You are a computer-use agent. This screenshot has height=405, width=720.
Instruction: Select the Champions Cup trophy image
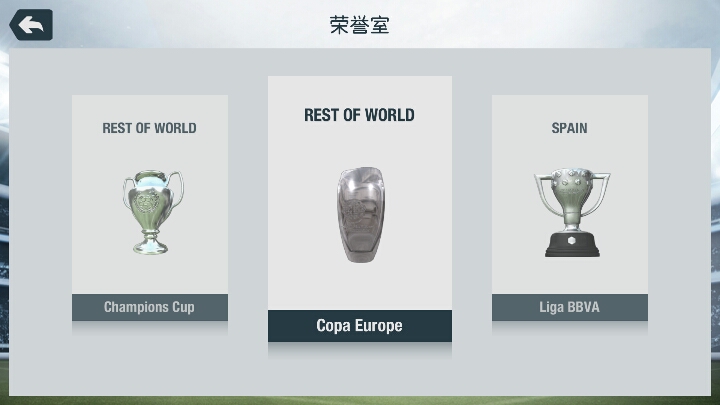coord(152,212)
